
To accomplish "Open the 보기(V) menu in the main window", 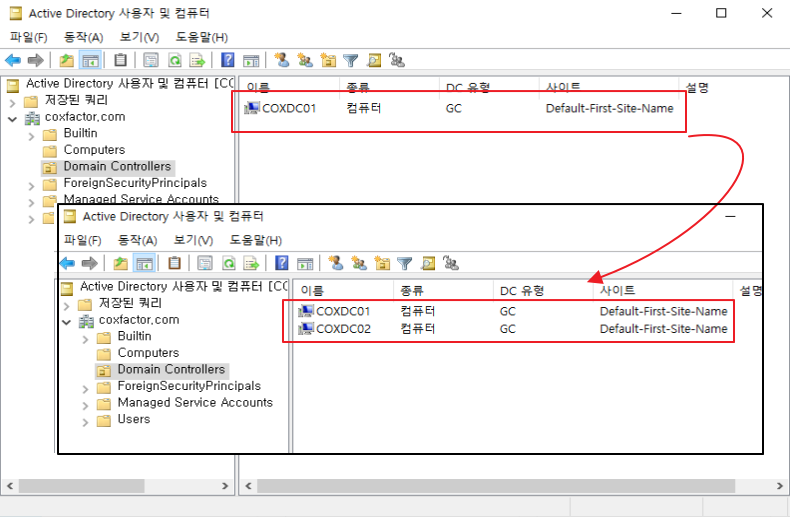I will point(140,37).
